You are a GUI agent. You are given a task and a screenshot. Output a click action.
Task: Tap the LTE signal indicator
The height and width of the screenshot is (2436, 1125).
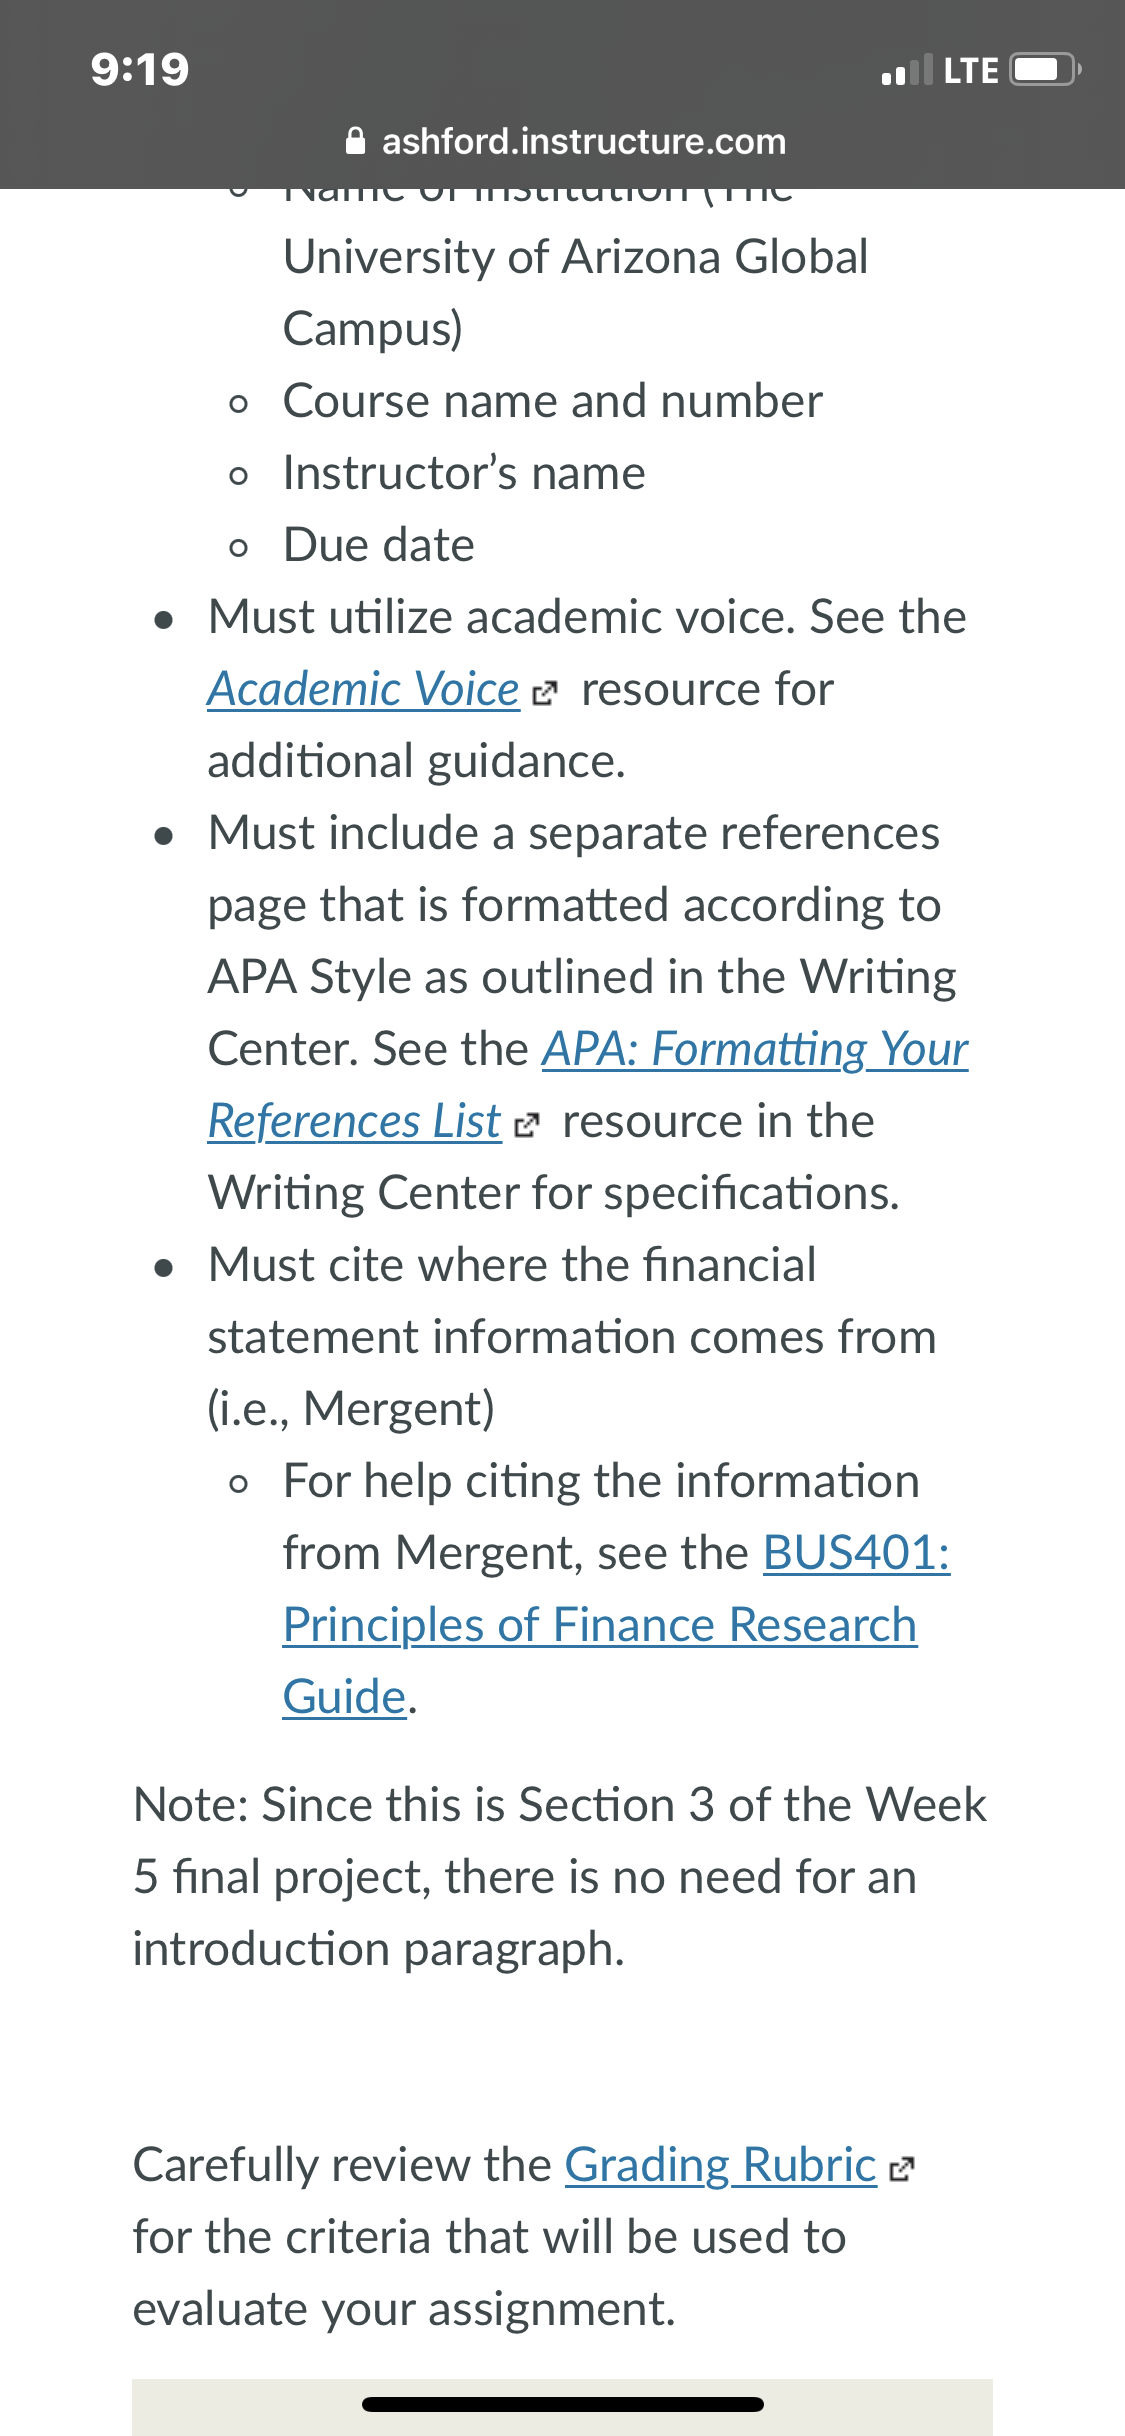(x=971, y=70)
